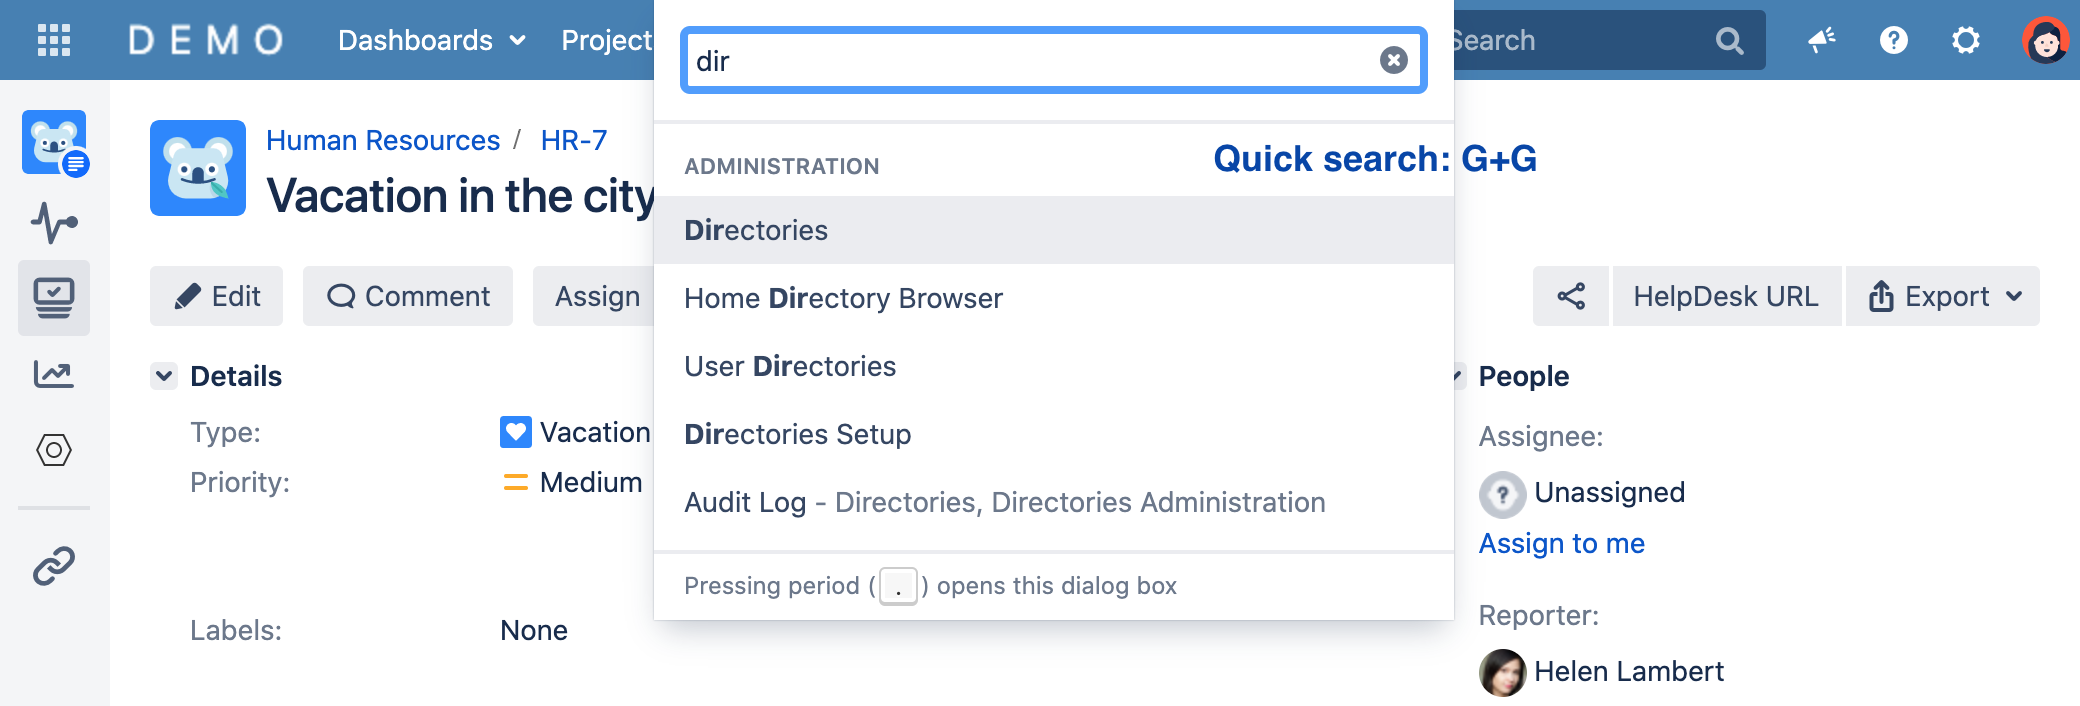Click the share issue icon button
Screen dimensions: 2080x706
pyautogui.click(x=1571, y=296)
